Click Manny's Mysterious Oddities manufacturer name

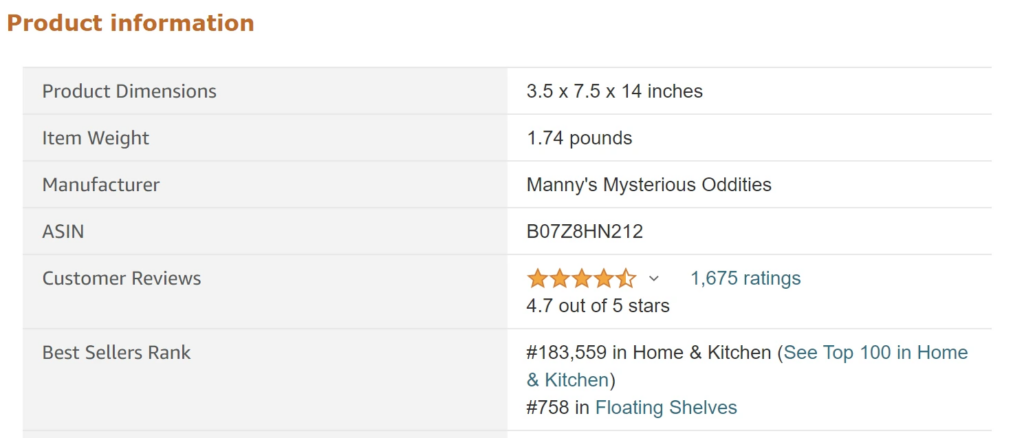649,185
